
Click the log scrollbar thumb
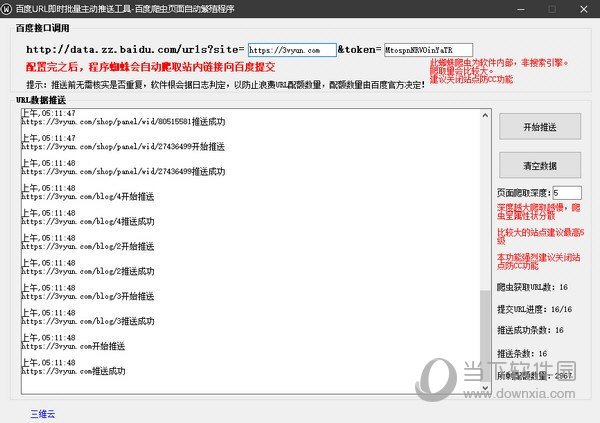pyautogui.click(x=485, y=336)
